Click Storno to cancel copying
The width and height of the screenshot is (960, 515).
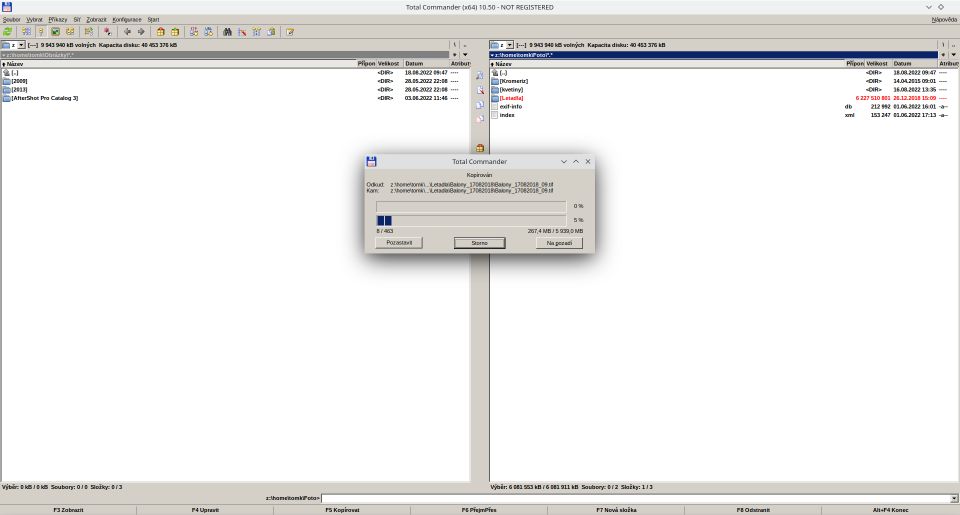click(479, 243)
